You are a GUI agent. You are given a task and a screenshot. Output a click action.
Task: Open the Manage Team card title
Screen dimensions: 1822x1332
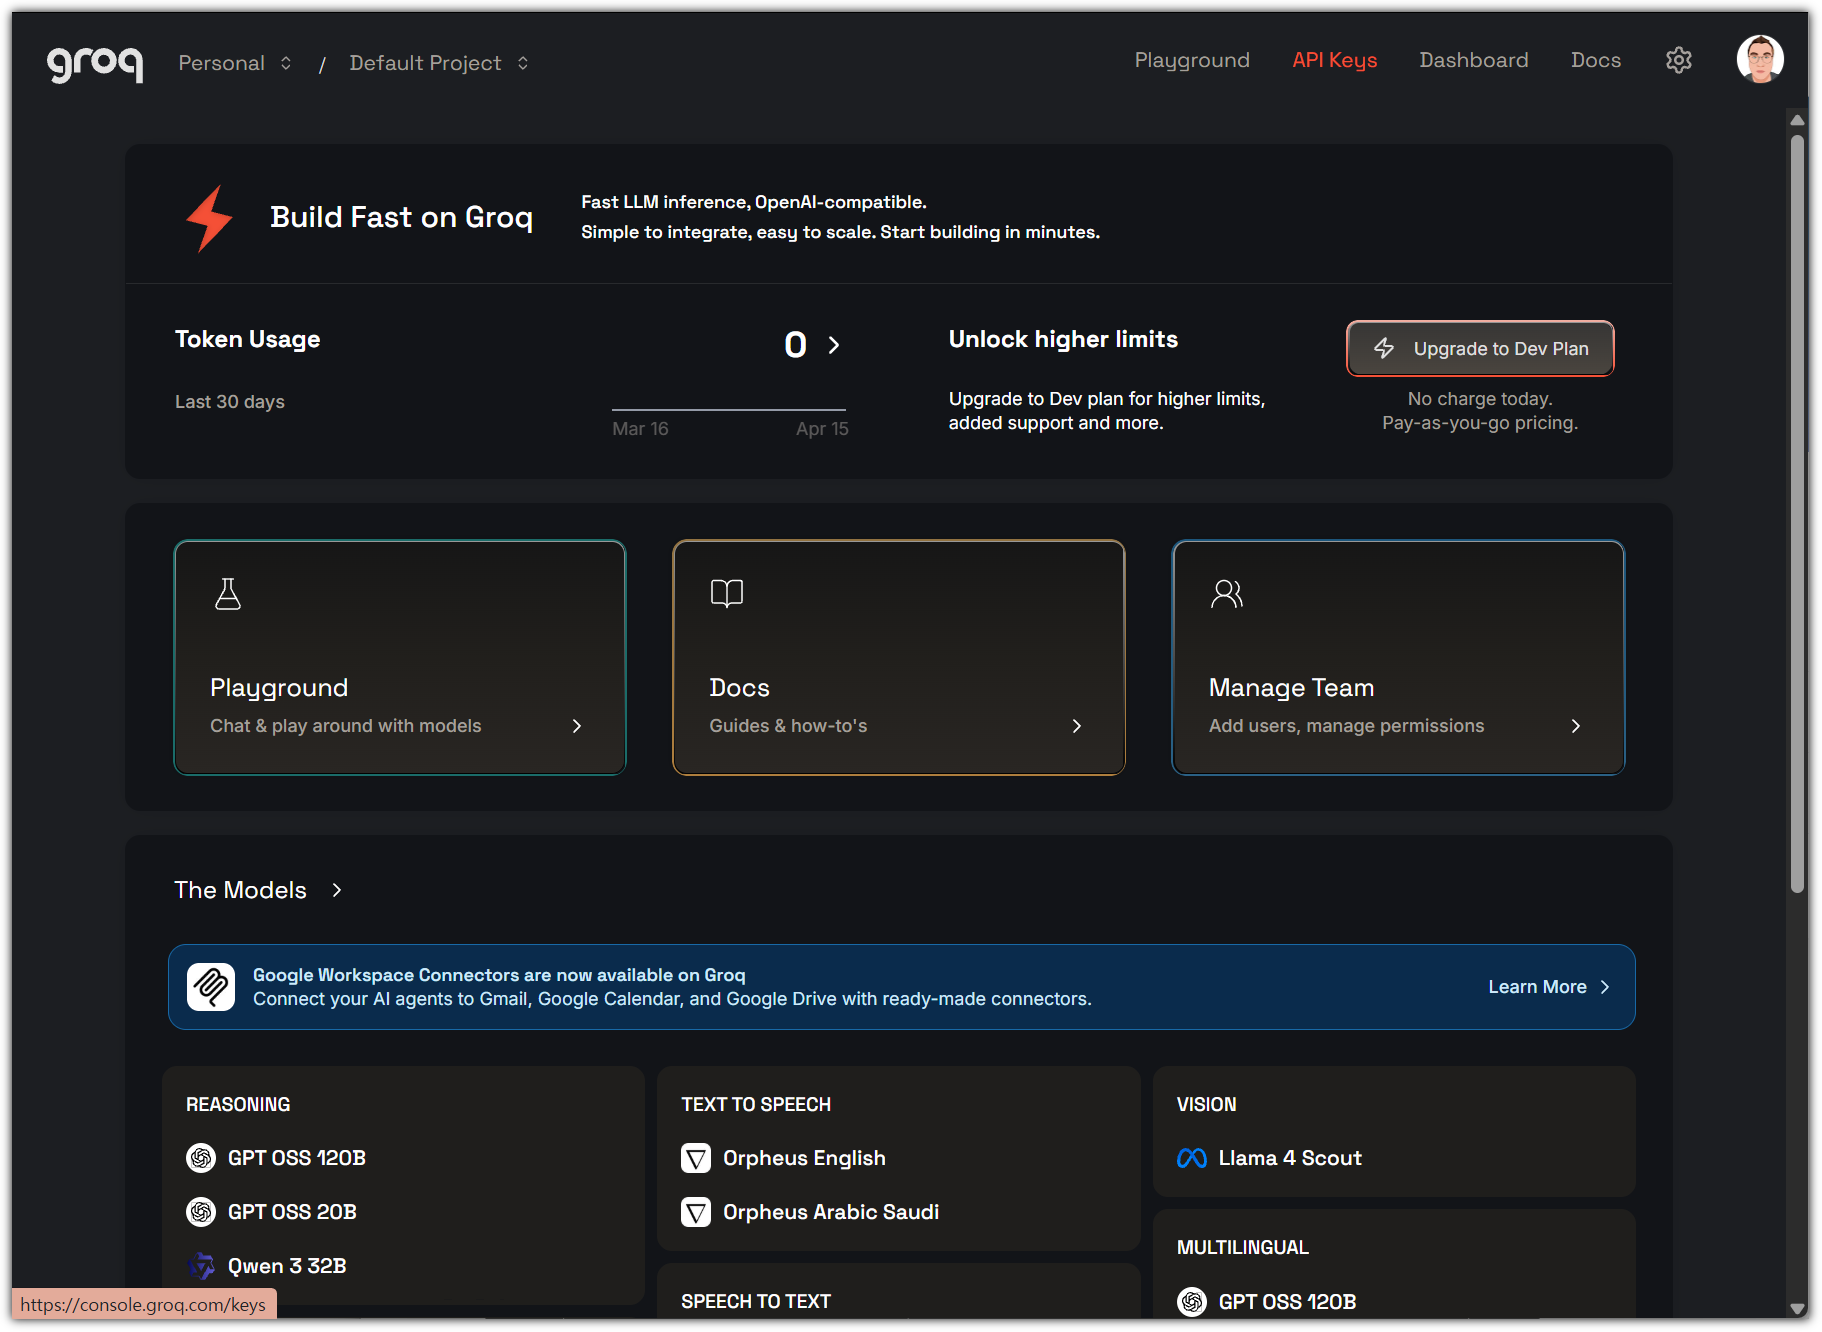pos(1291,688)
